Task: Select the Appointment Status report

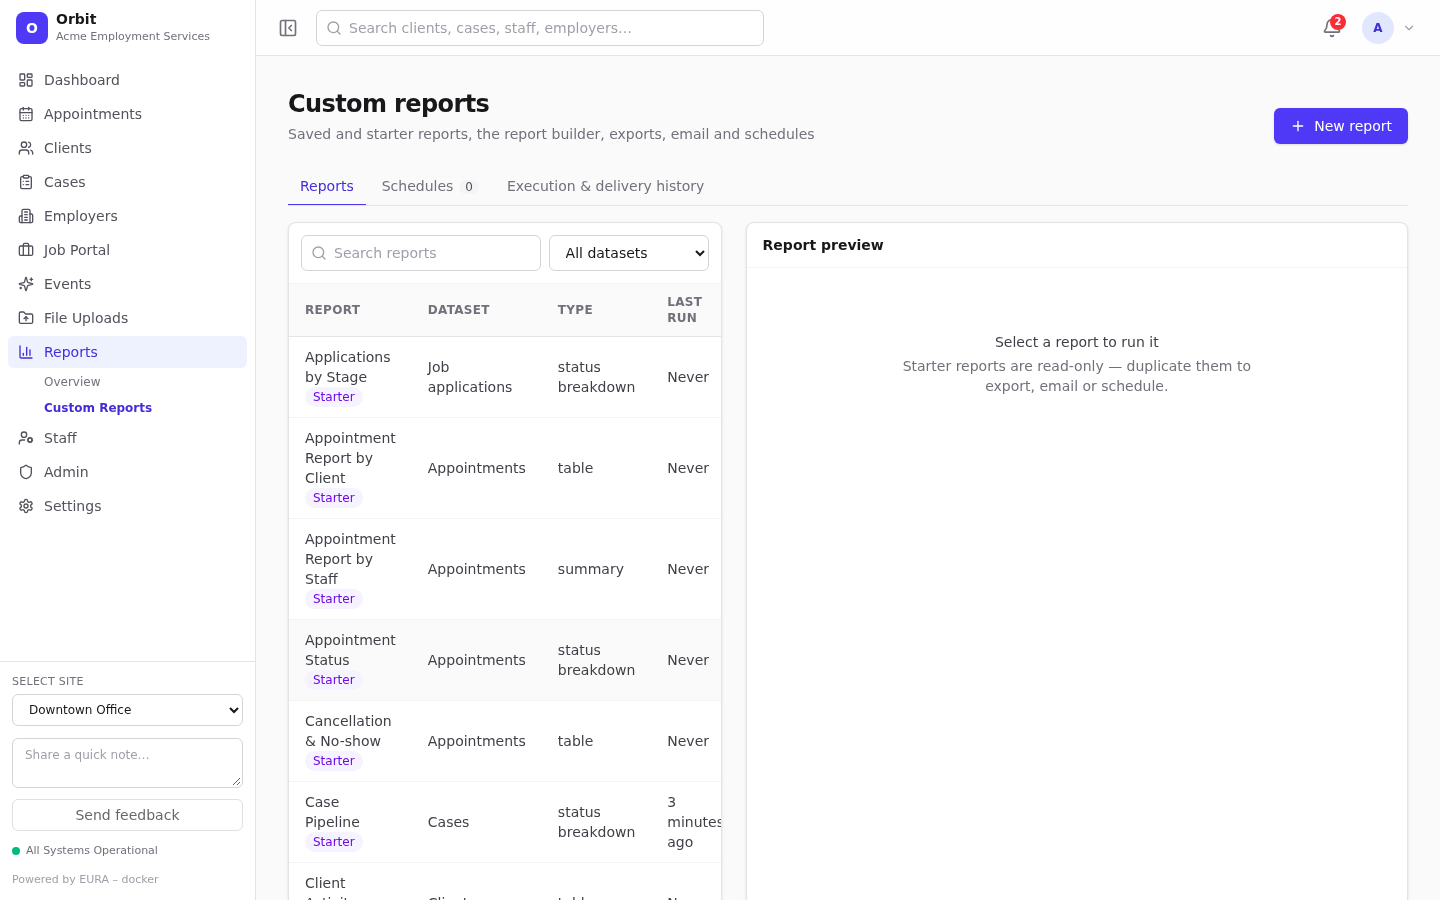Action: (505, 660)
